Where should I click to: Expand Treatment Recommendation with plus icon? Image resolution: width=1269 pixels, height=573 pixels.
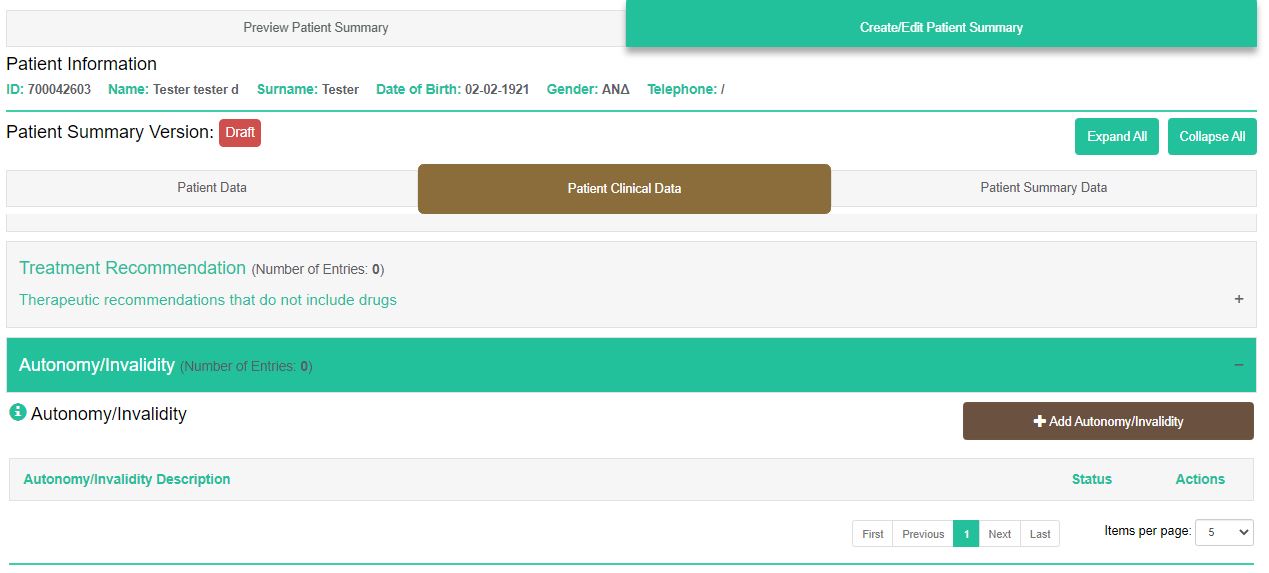pos(1238,299)
